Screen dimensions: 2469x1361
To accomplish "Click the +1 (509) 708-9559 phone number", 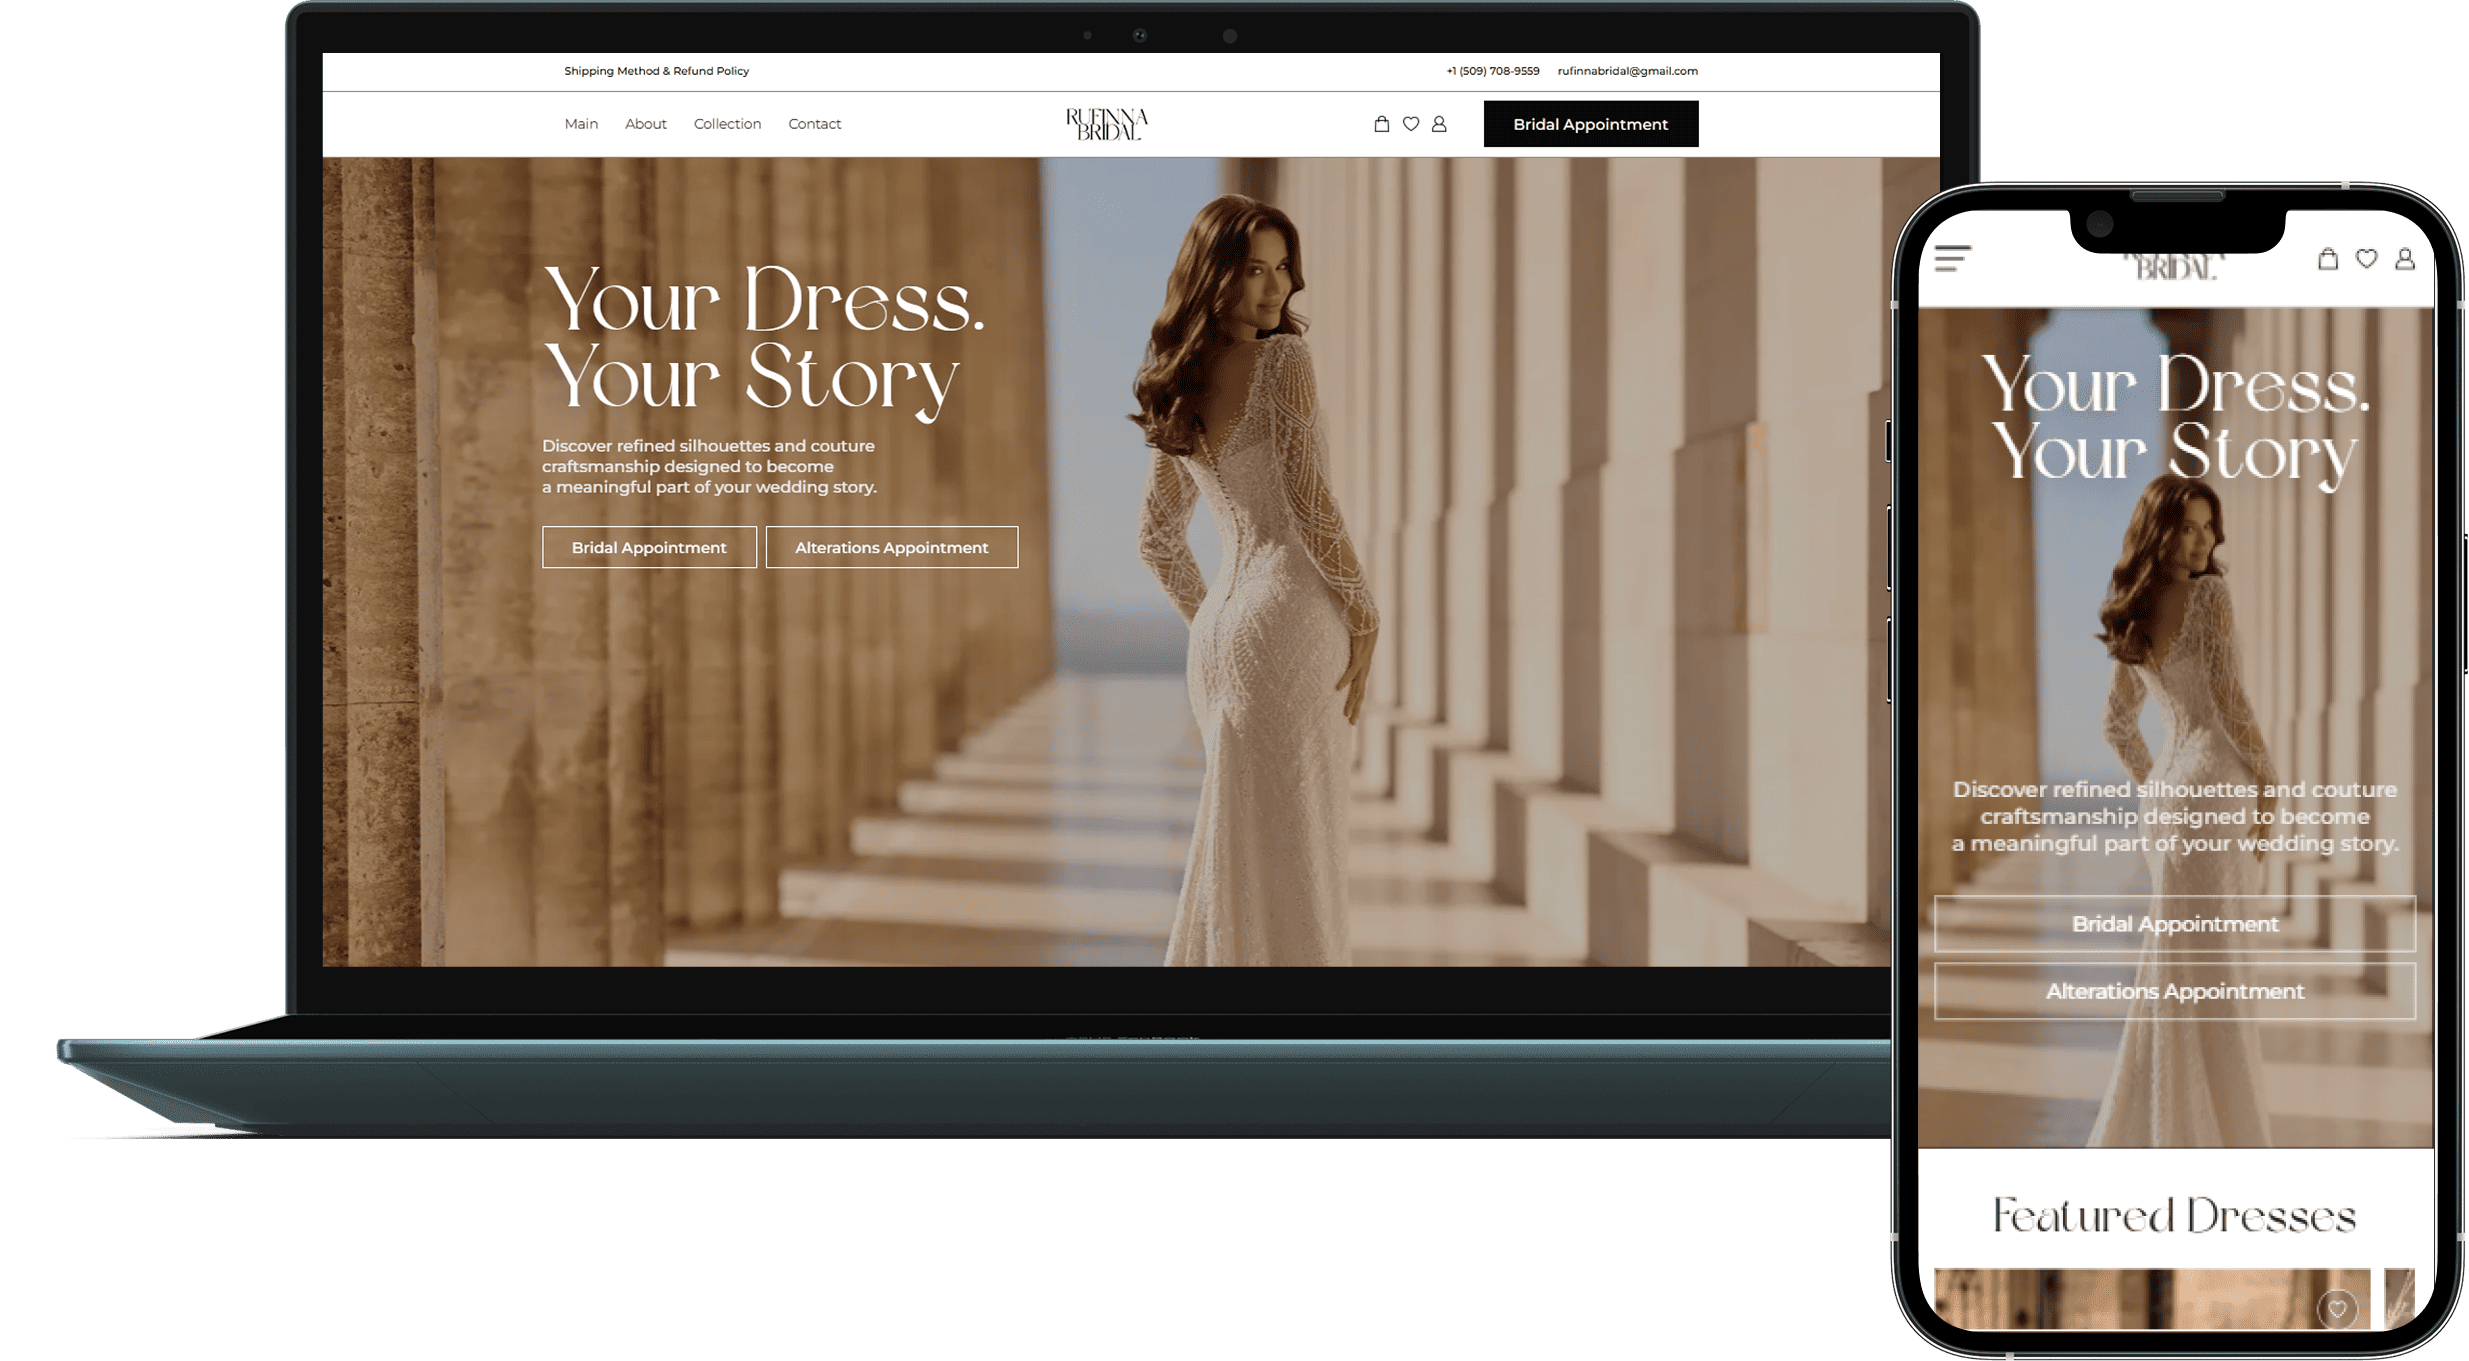I will coord(1492,71).
